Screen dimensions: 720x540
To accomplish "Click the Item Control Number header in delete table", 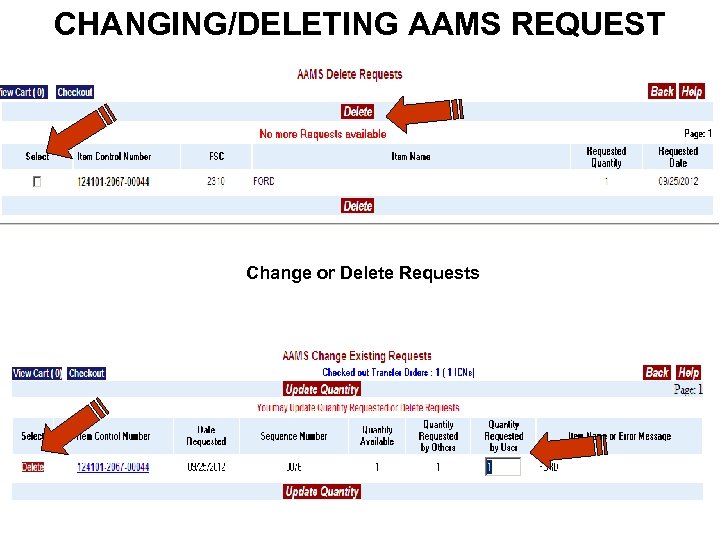I will (x=114, y=156).
